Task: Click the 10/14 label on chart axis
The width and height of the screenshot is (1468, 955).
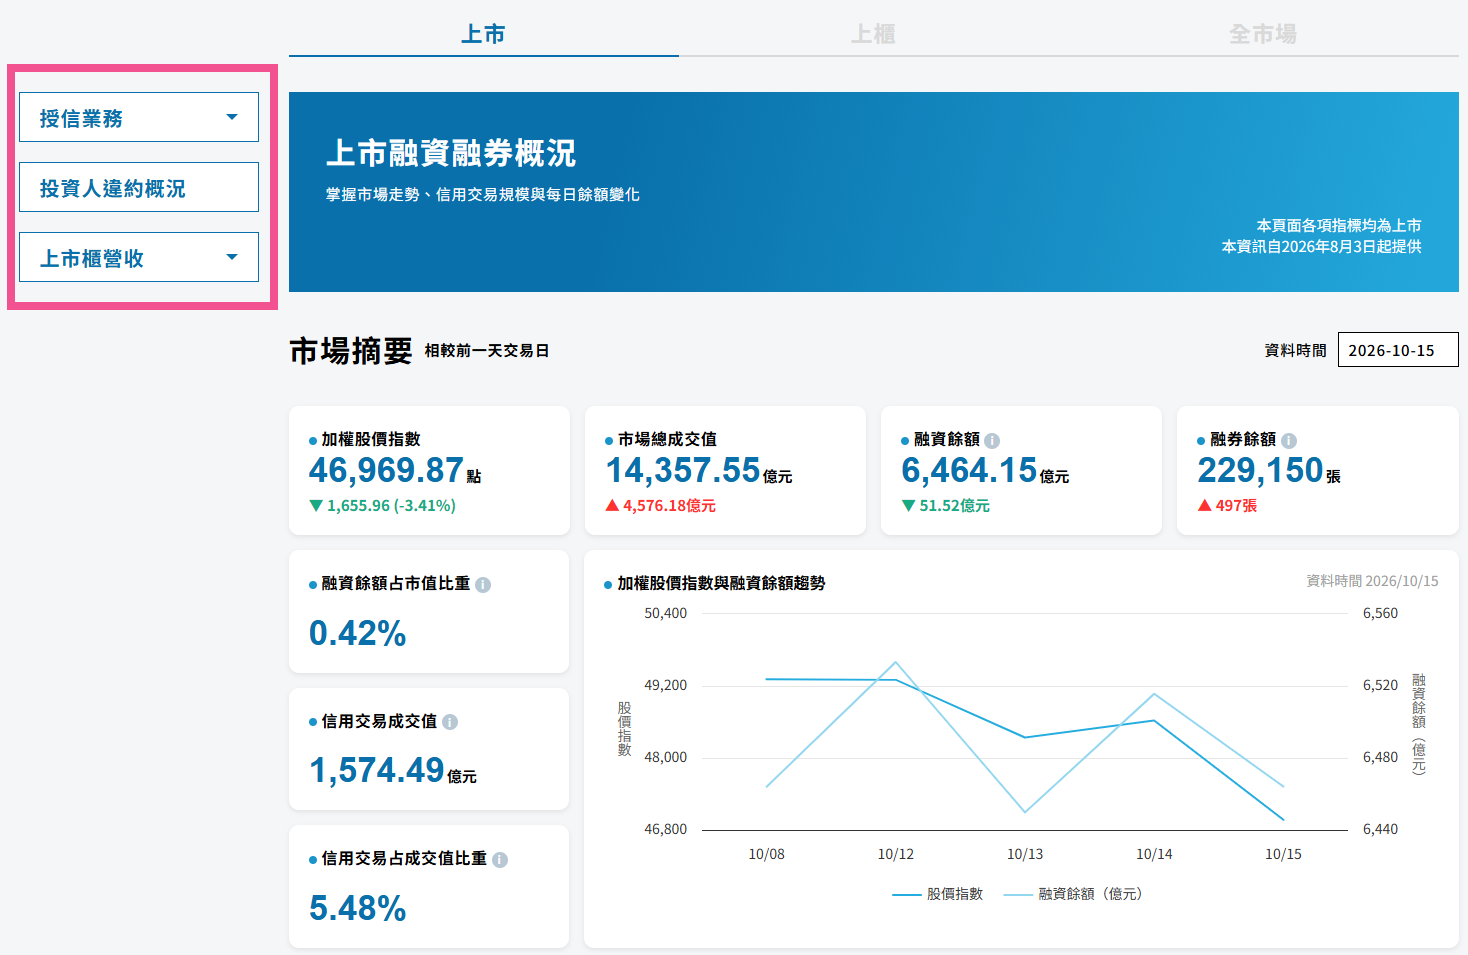Action: coord(1154,854)
